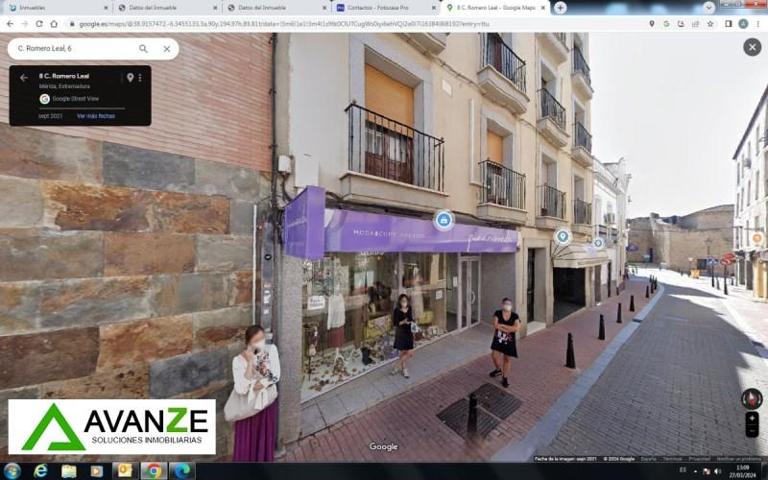Click the location permission icon in address bar

point(651,24)
